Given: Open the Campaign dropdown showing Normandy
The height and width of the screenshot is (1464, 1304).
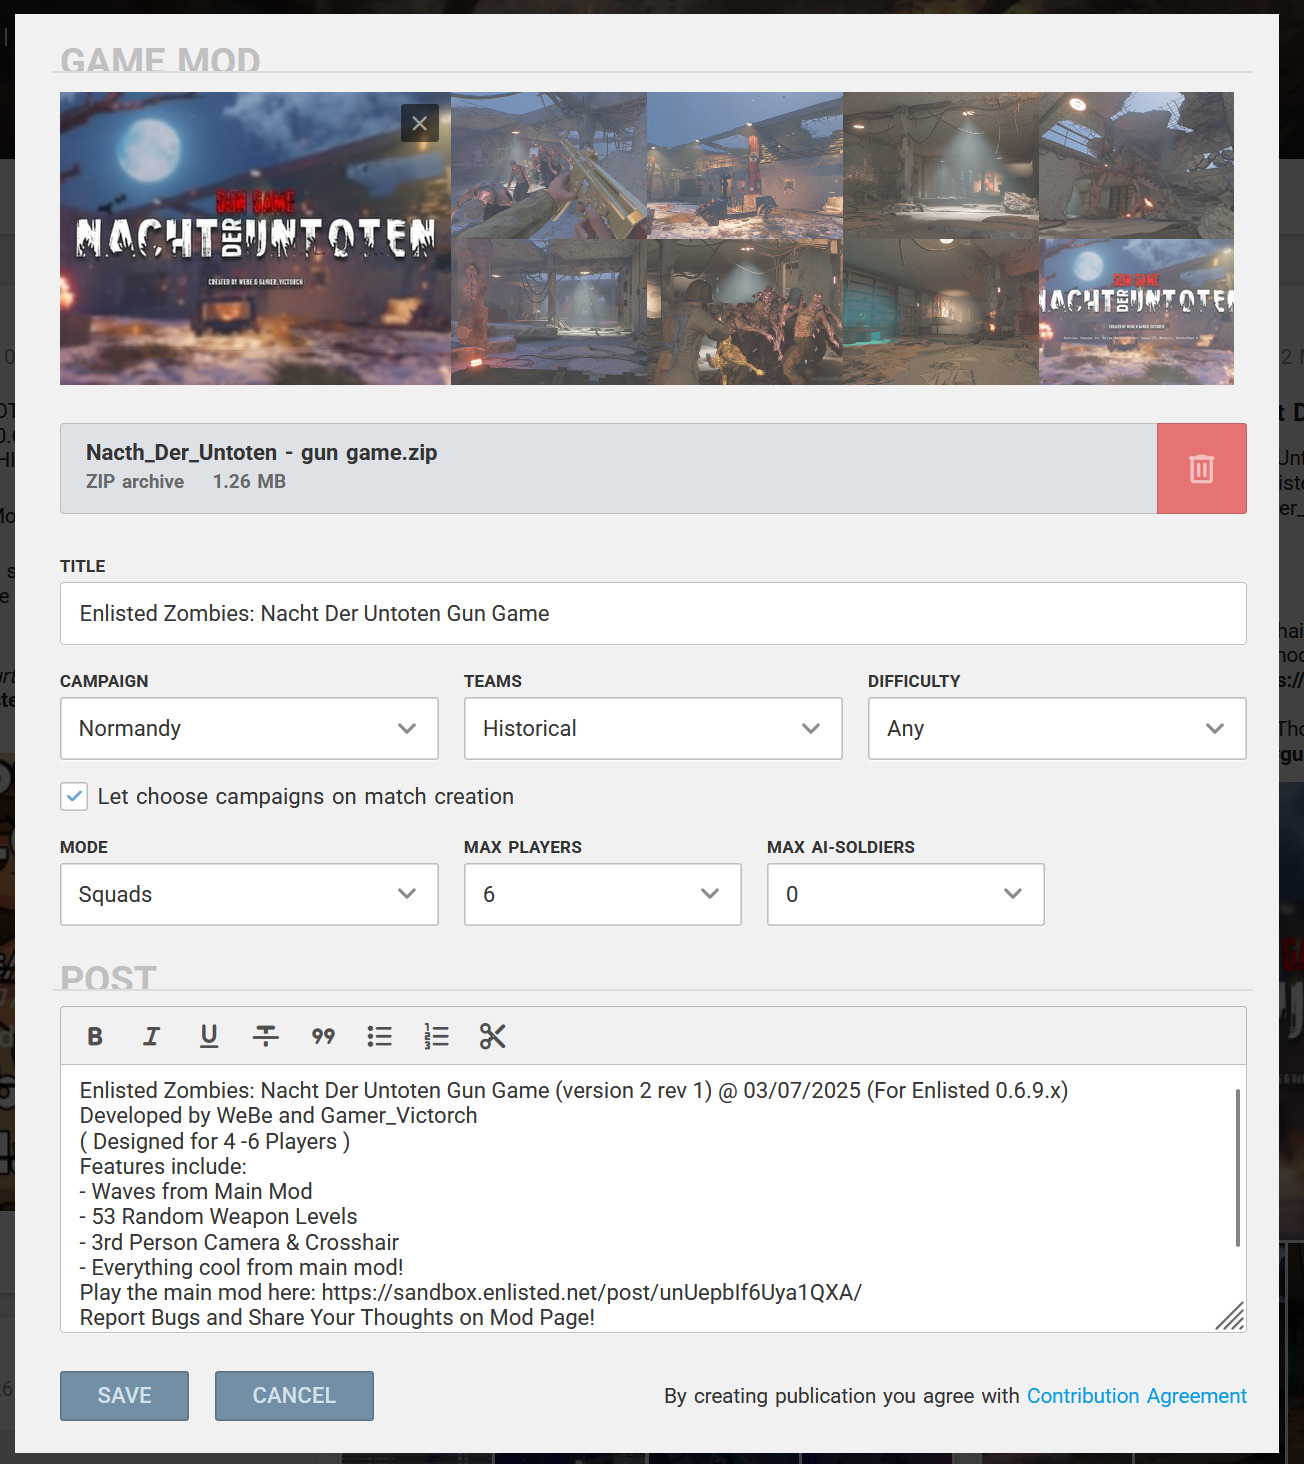Looking at the screenshot, I should pyautogui.click(x=249, y=728).
